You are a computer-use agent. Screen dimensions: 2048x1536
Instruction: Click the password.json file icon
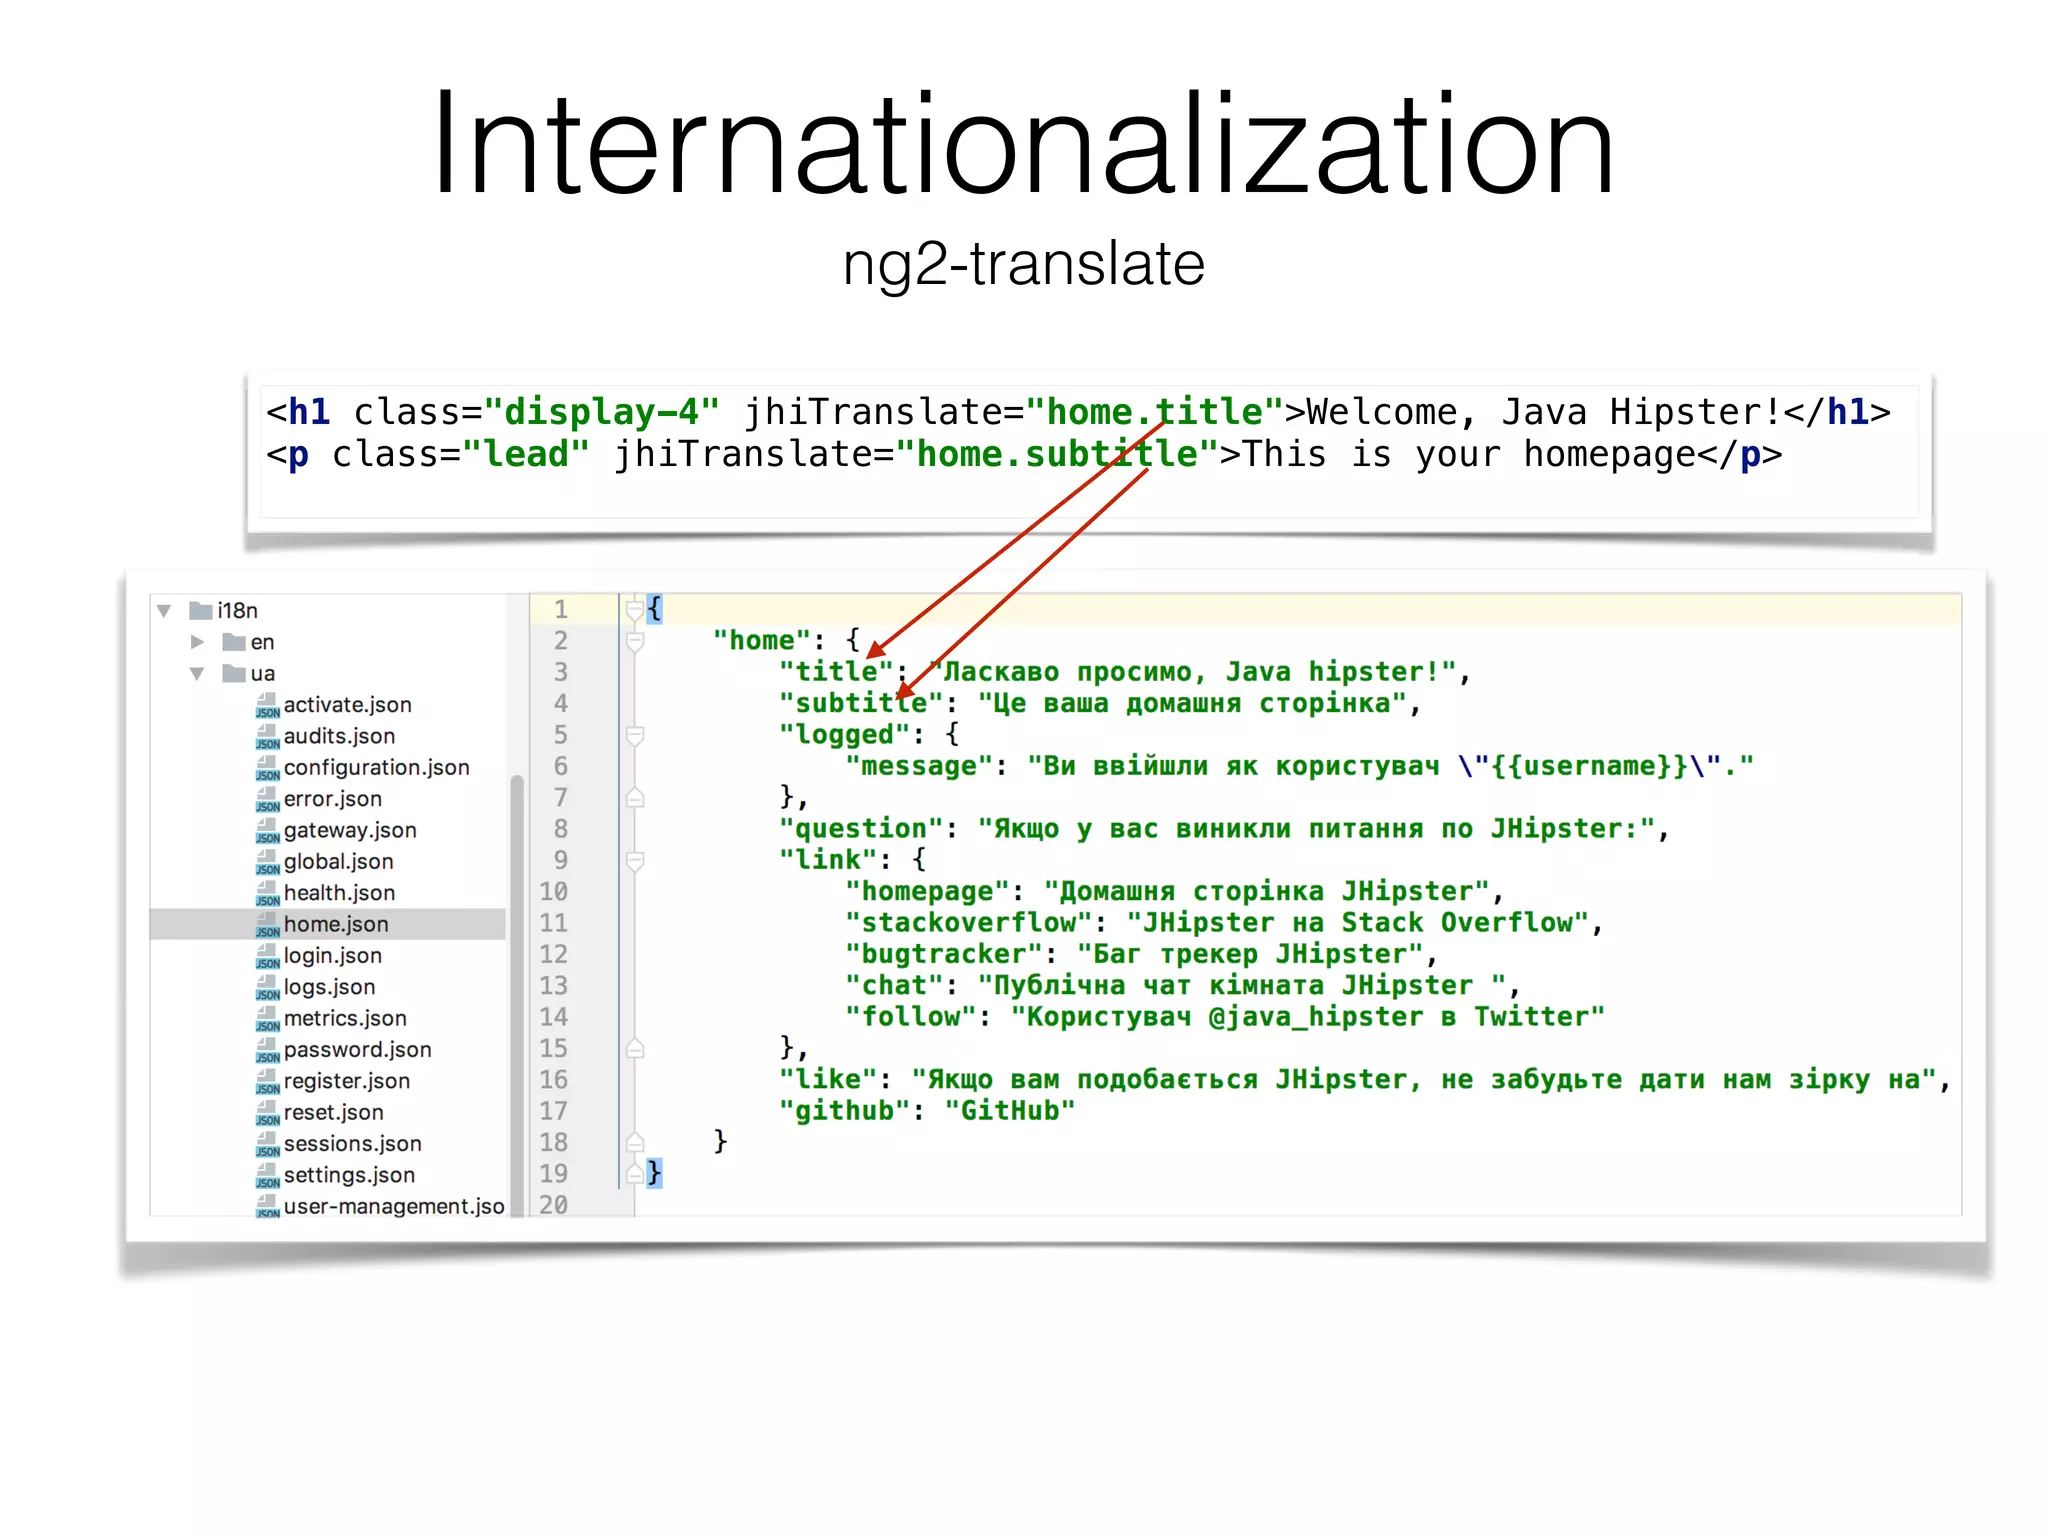[x=267, y=1050]
